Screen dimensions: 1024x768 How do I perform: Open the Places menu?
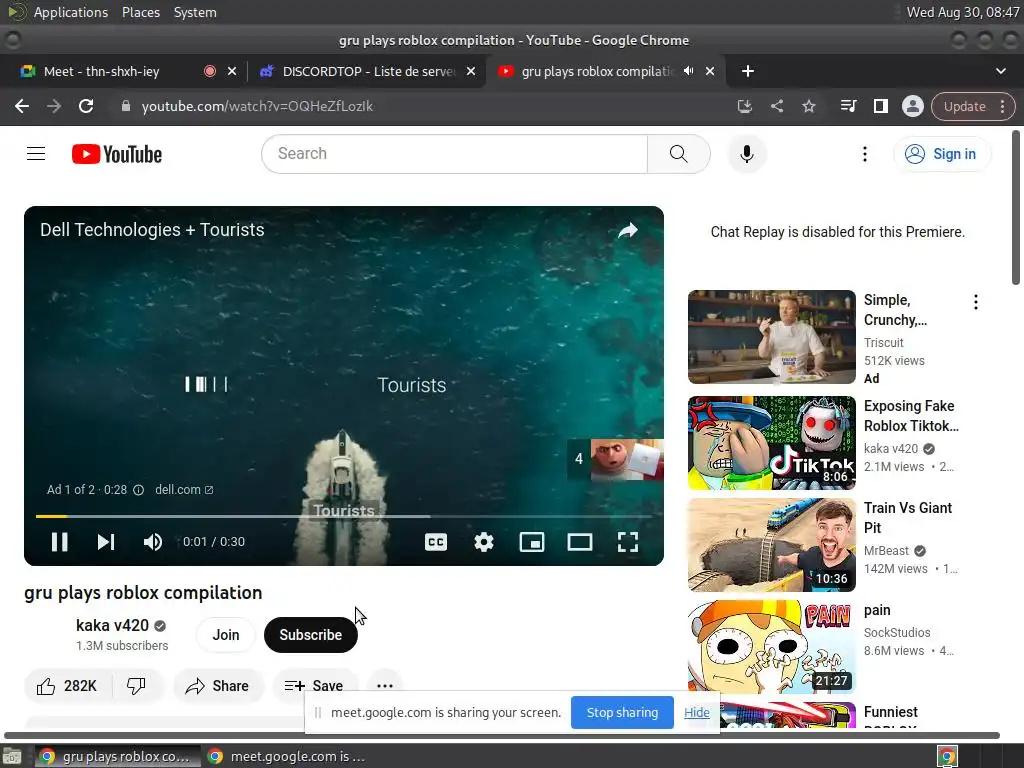140,12
